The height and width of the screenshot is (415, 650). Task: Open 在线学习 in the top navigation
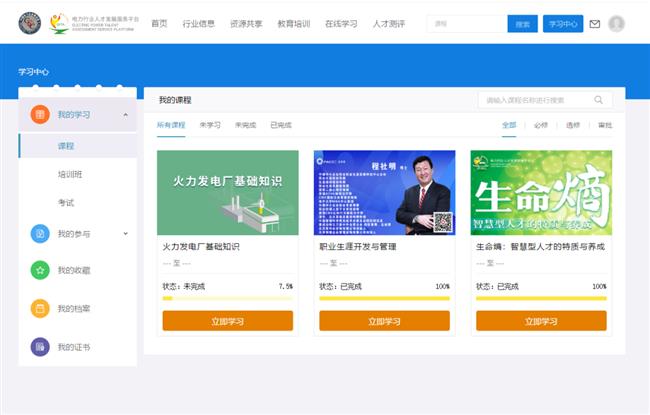tap(341, 23)
